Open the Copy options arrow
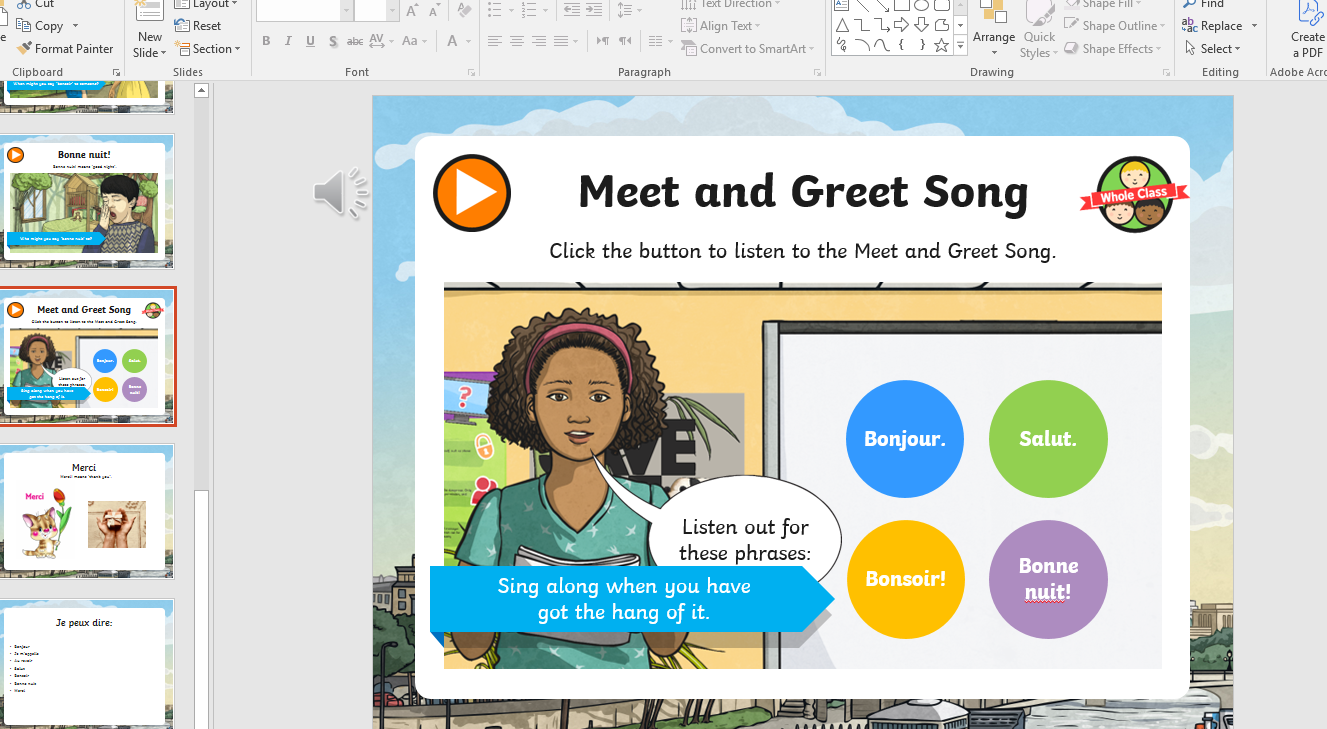Image resolution: width=1327 pixels, height=729 pixels. tap(74, 27)
